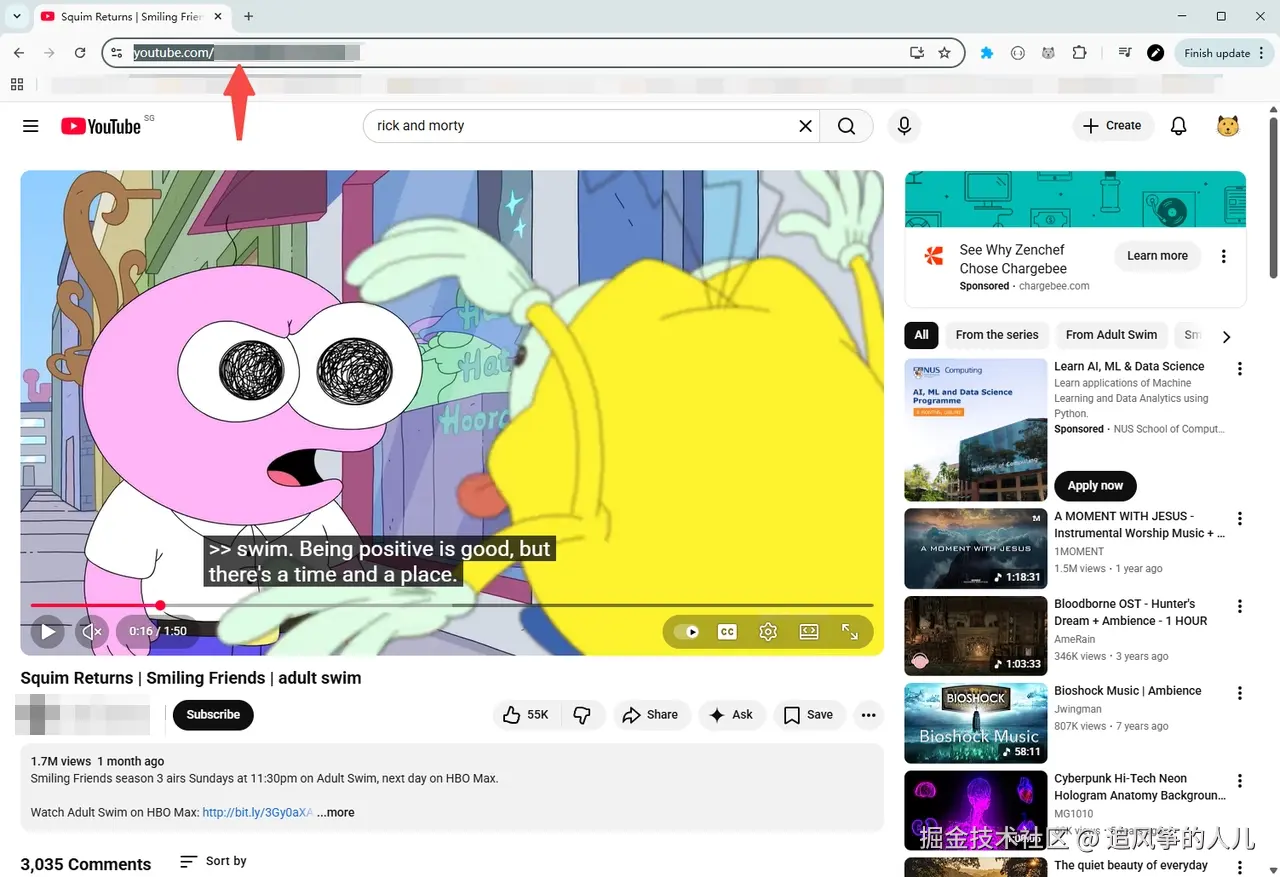The height and width of the screenshot is (877, 1280).
Task: Click Apply now on NUS ad
Action: pos(1095,486)
